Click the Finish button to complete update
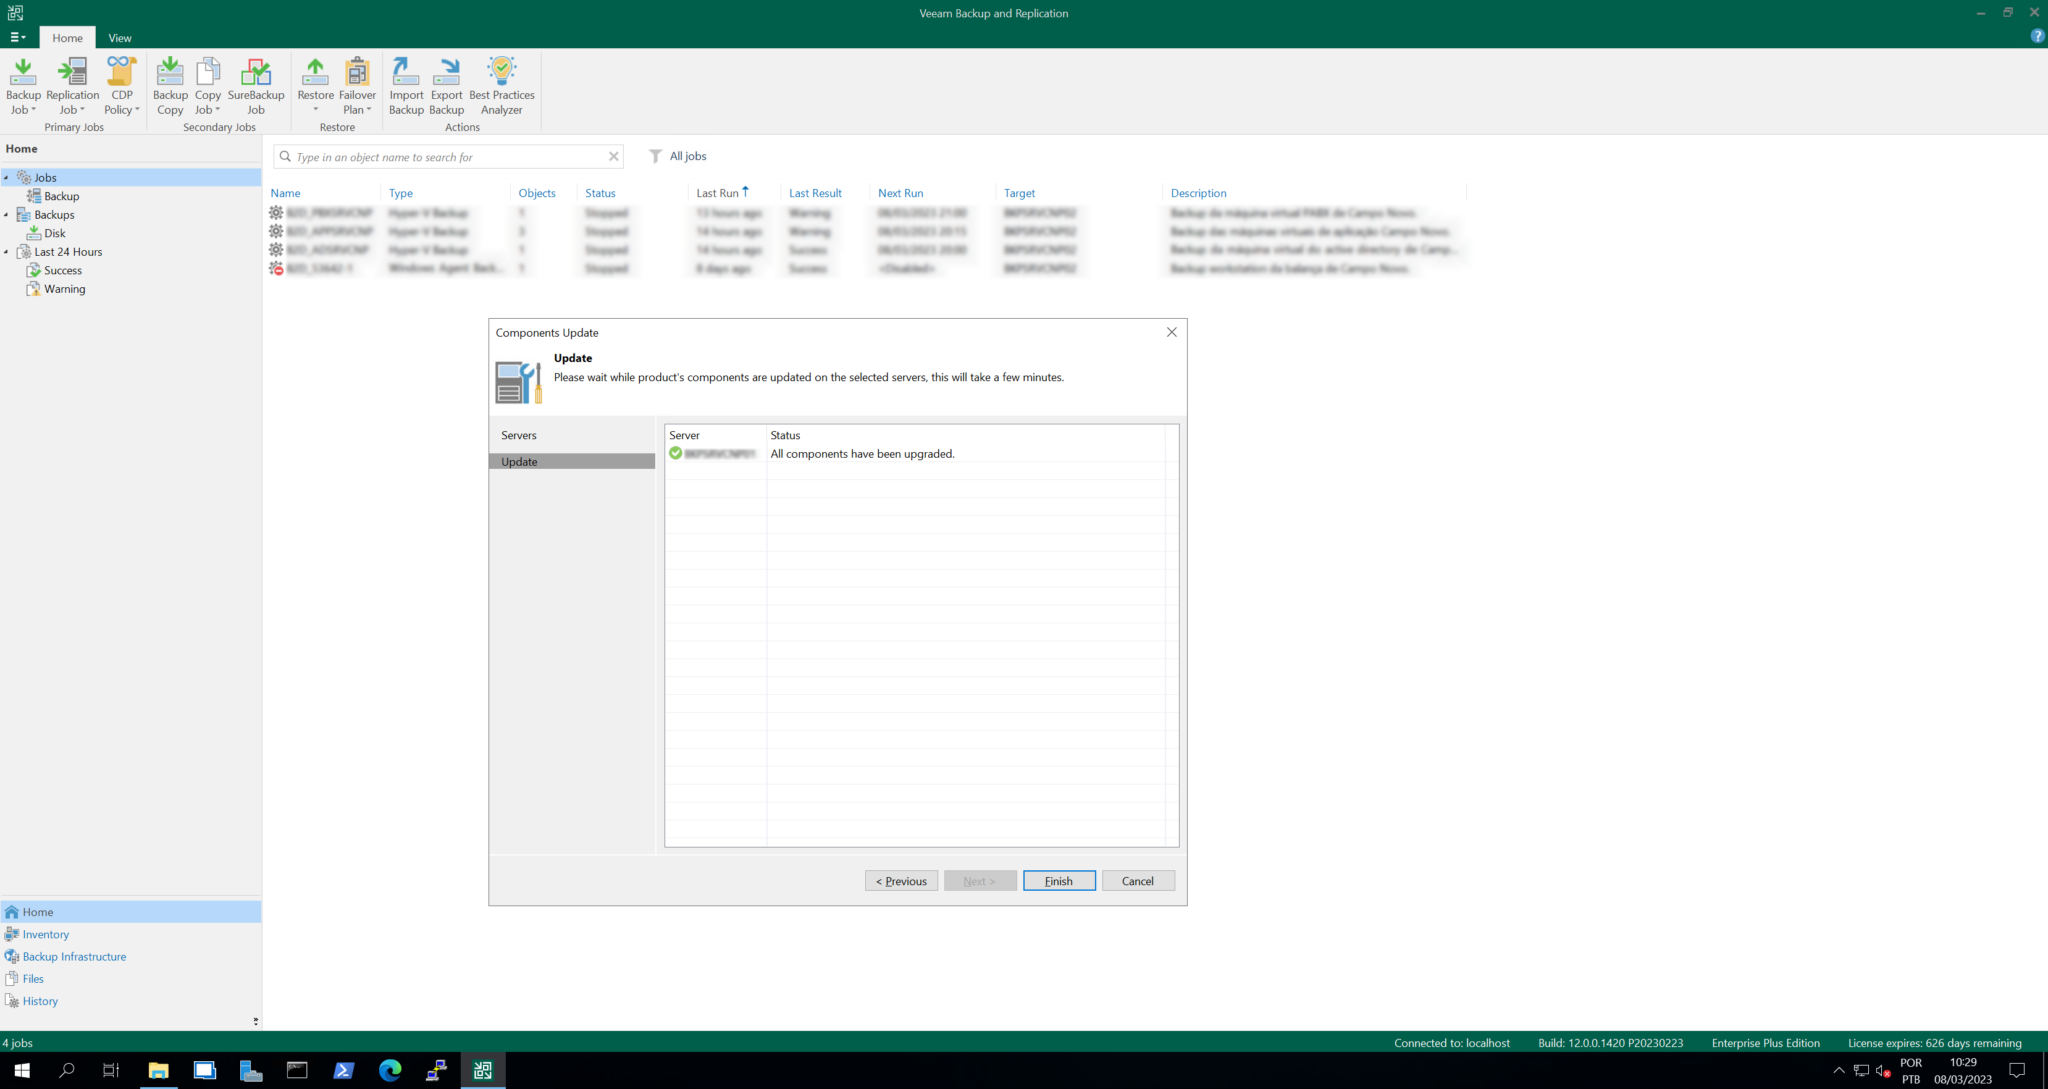The height and width of the screenshot is (1089, 2048). tap(1058, 880)
